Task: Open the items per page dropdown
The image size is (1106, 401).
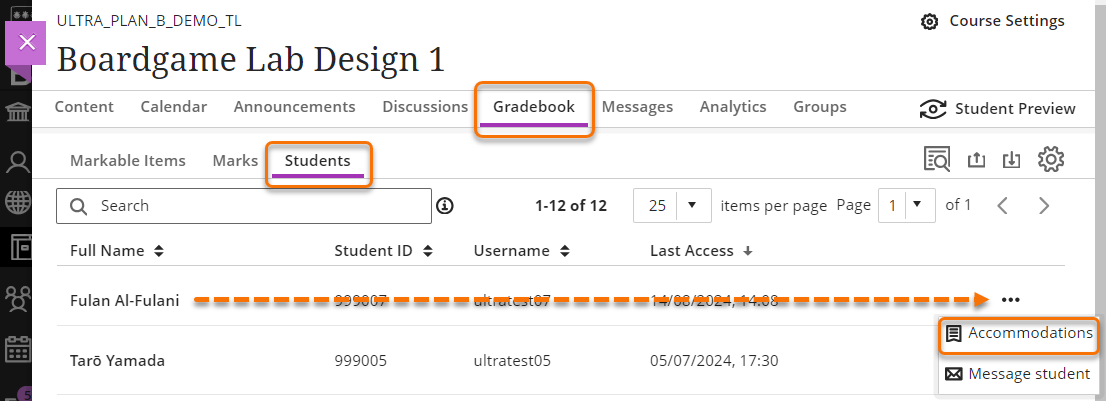Action: click(x=672, y=206)
